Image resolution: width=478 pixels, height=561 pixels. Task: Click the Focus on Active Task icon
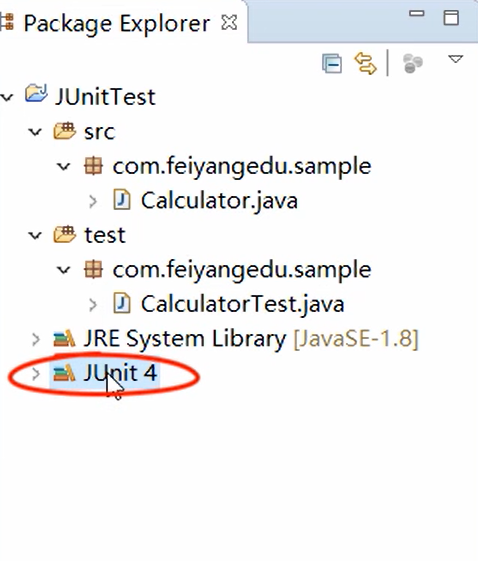(413, 64)
